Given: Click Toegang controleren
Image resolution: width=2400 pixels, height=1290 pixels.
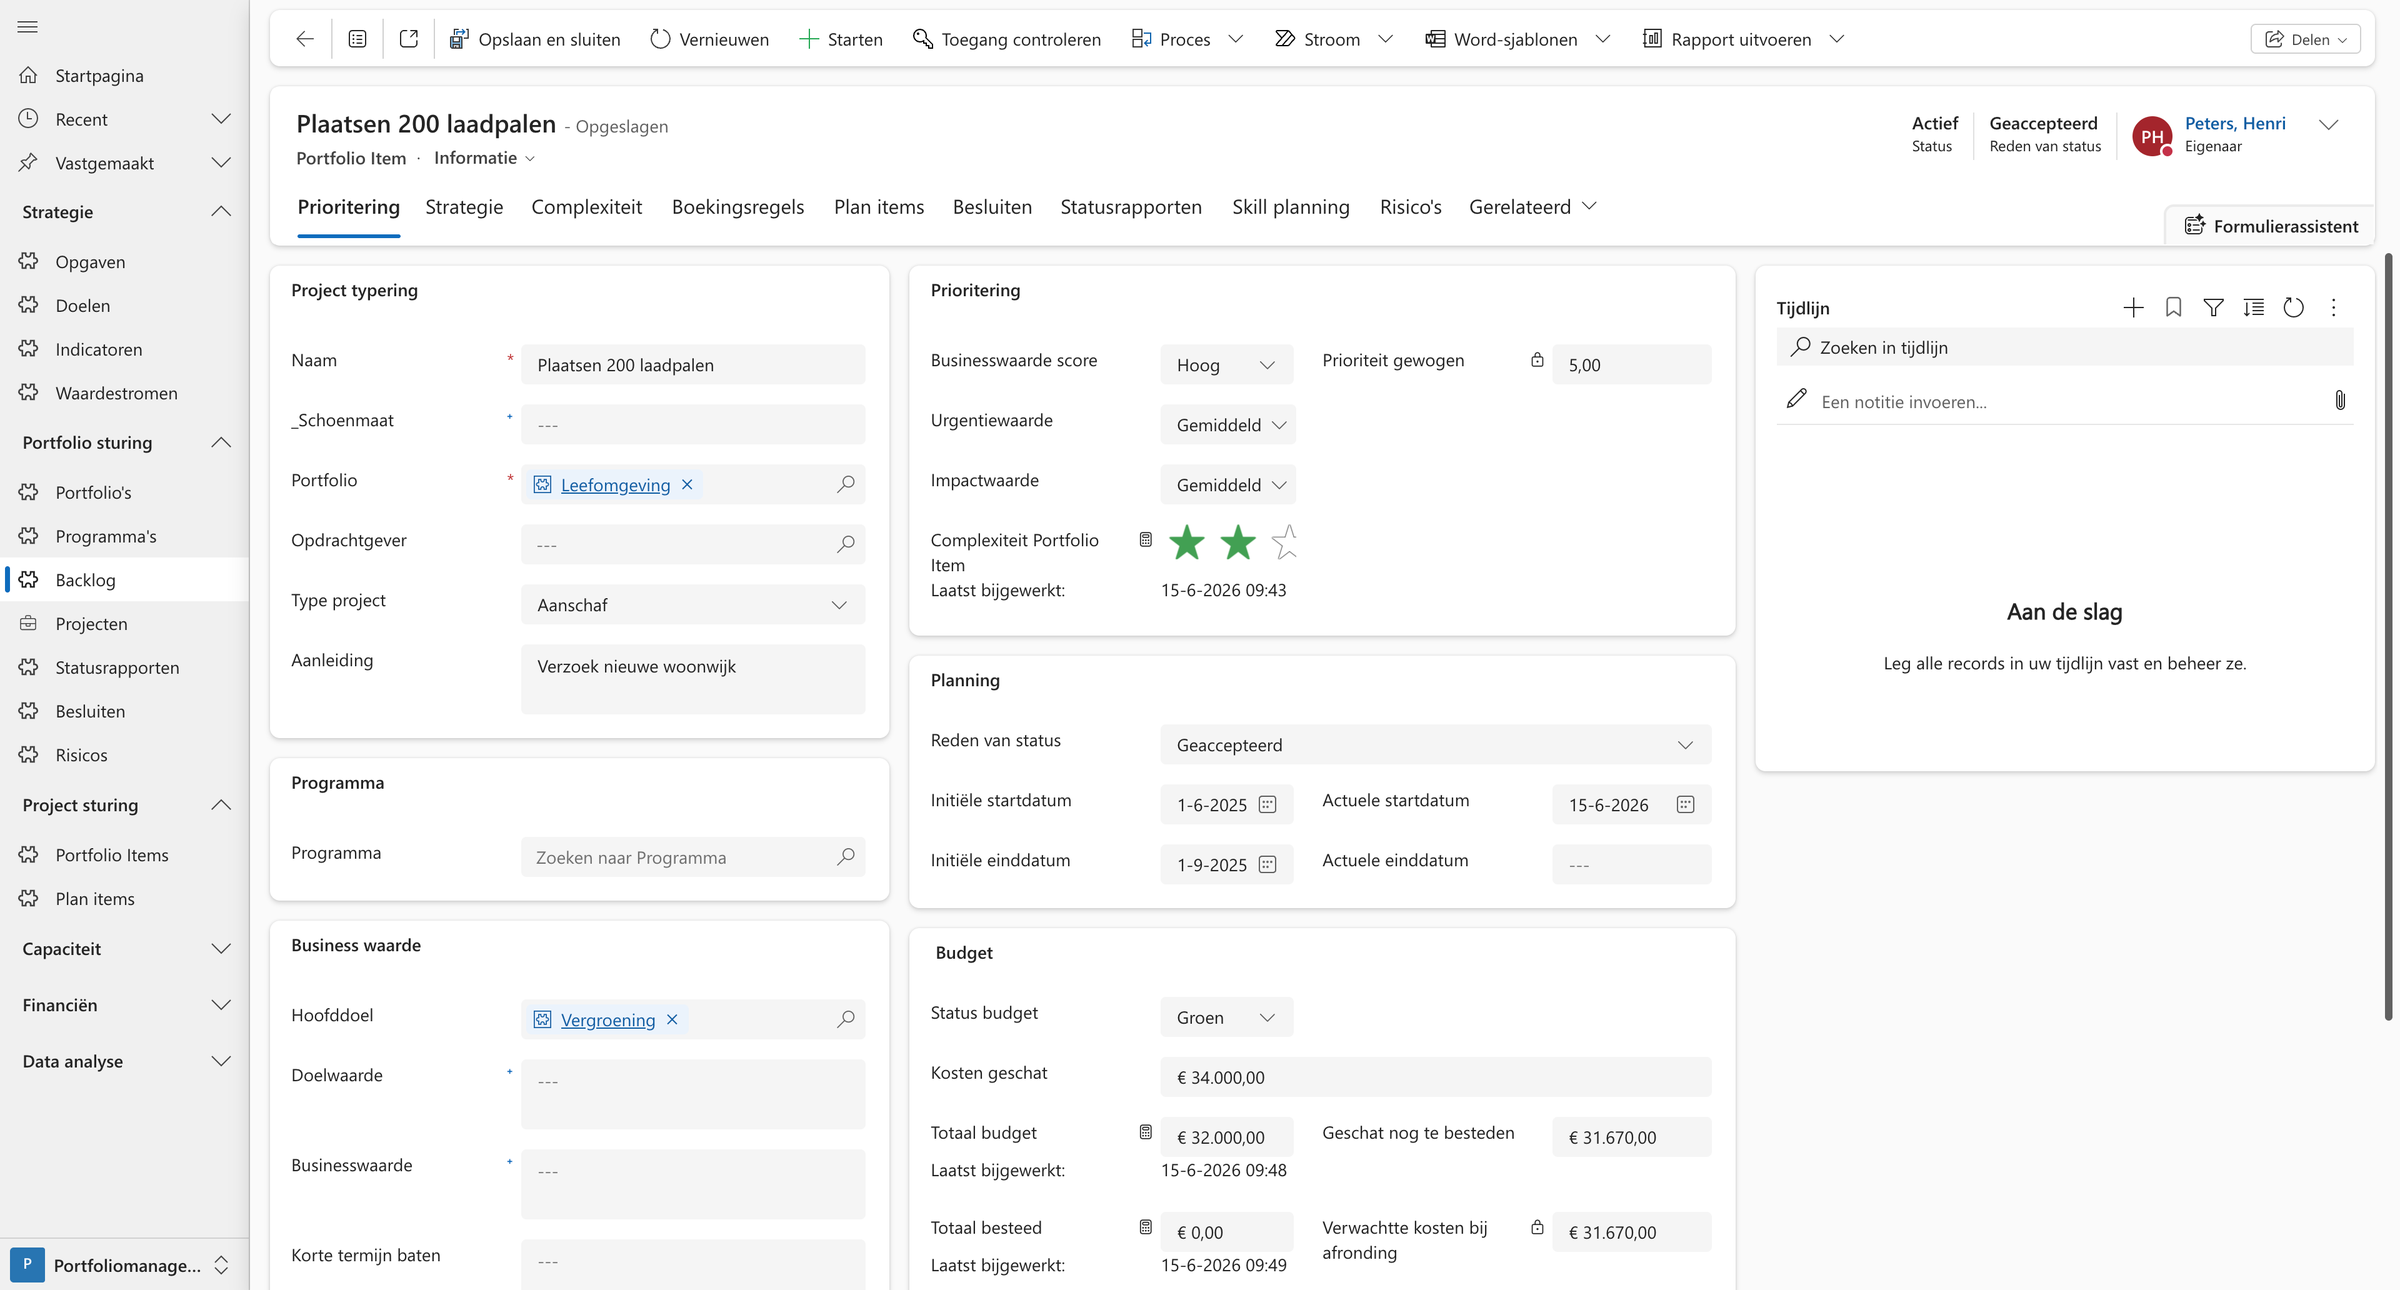Looking at the screenshot, I should coord(1006,39).
